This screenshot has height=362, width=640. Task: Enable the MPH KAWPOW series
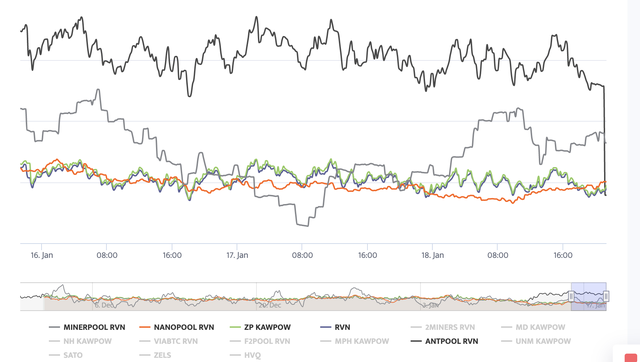pos(354,341)
